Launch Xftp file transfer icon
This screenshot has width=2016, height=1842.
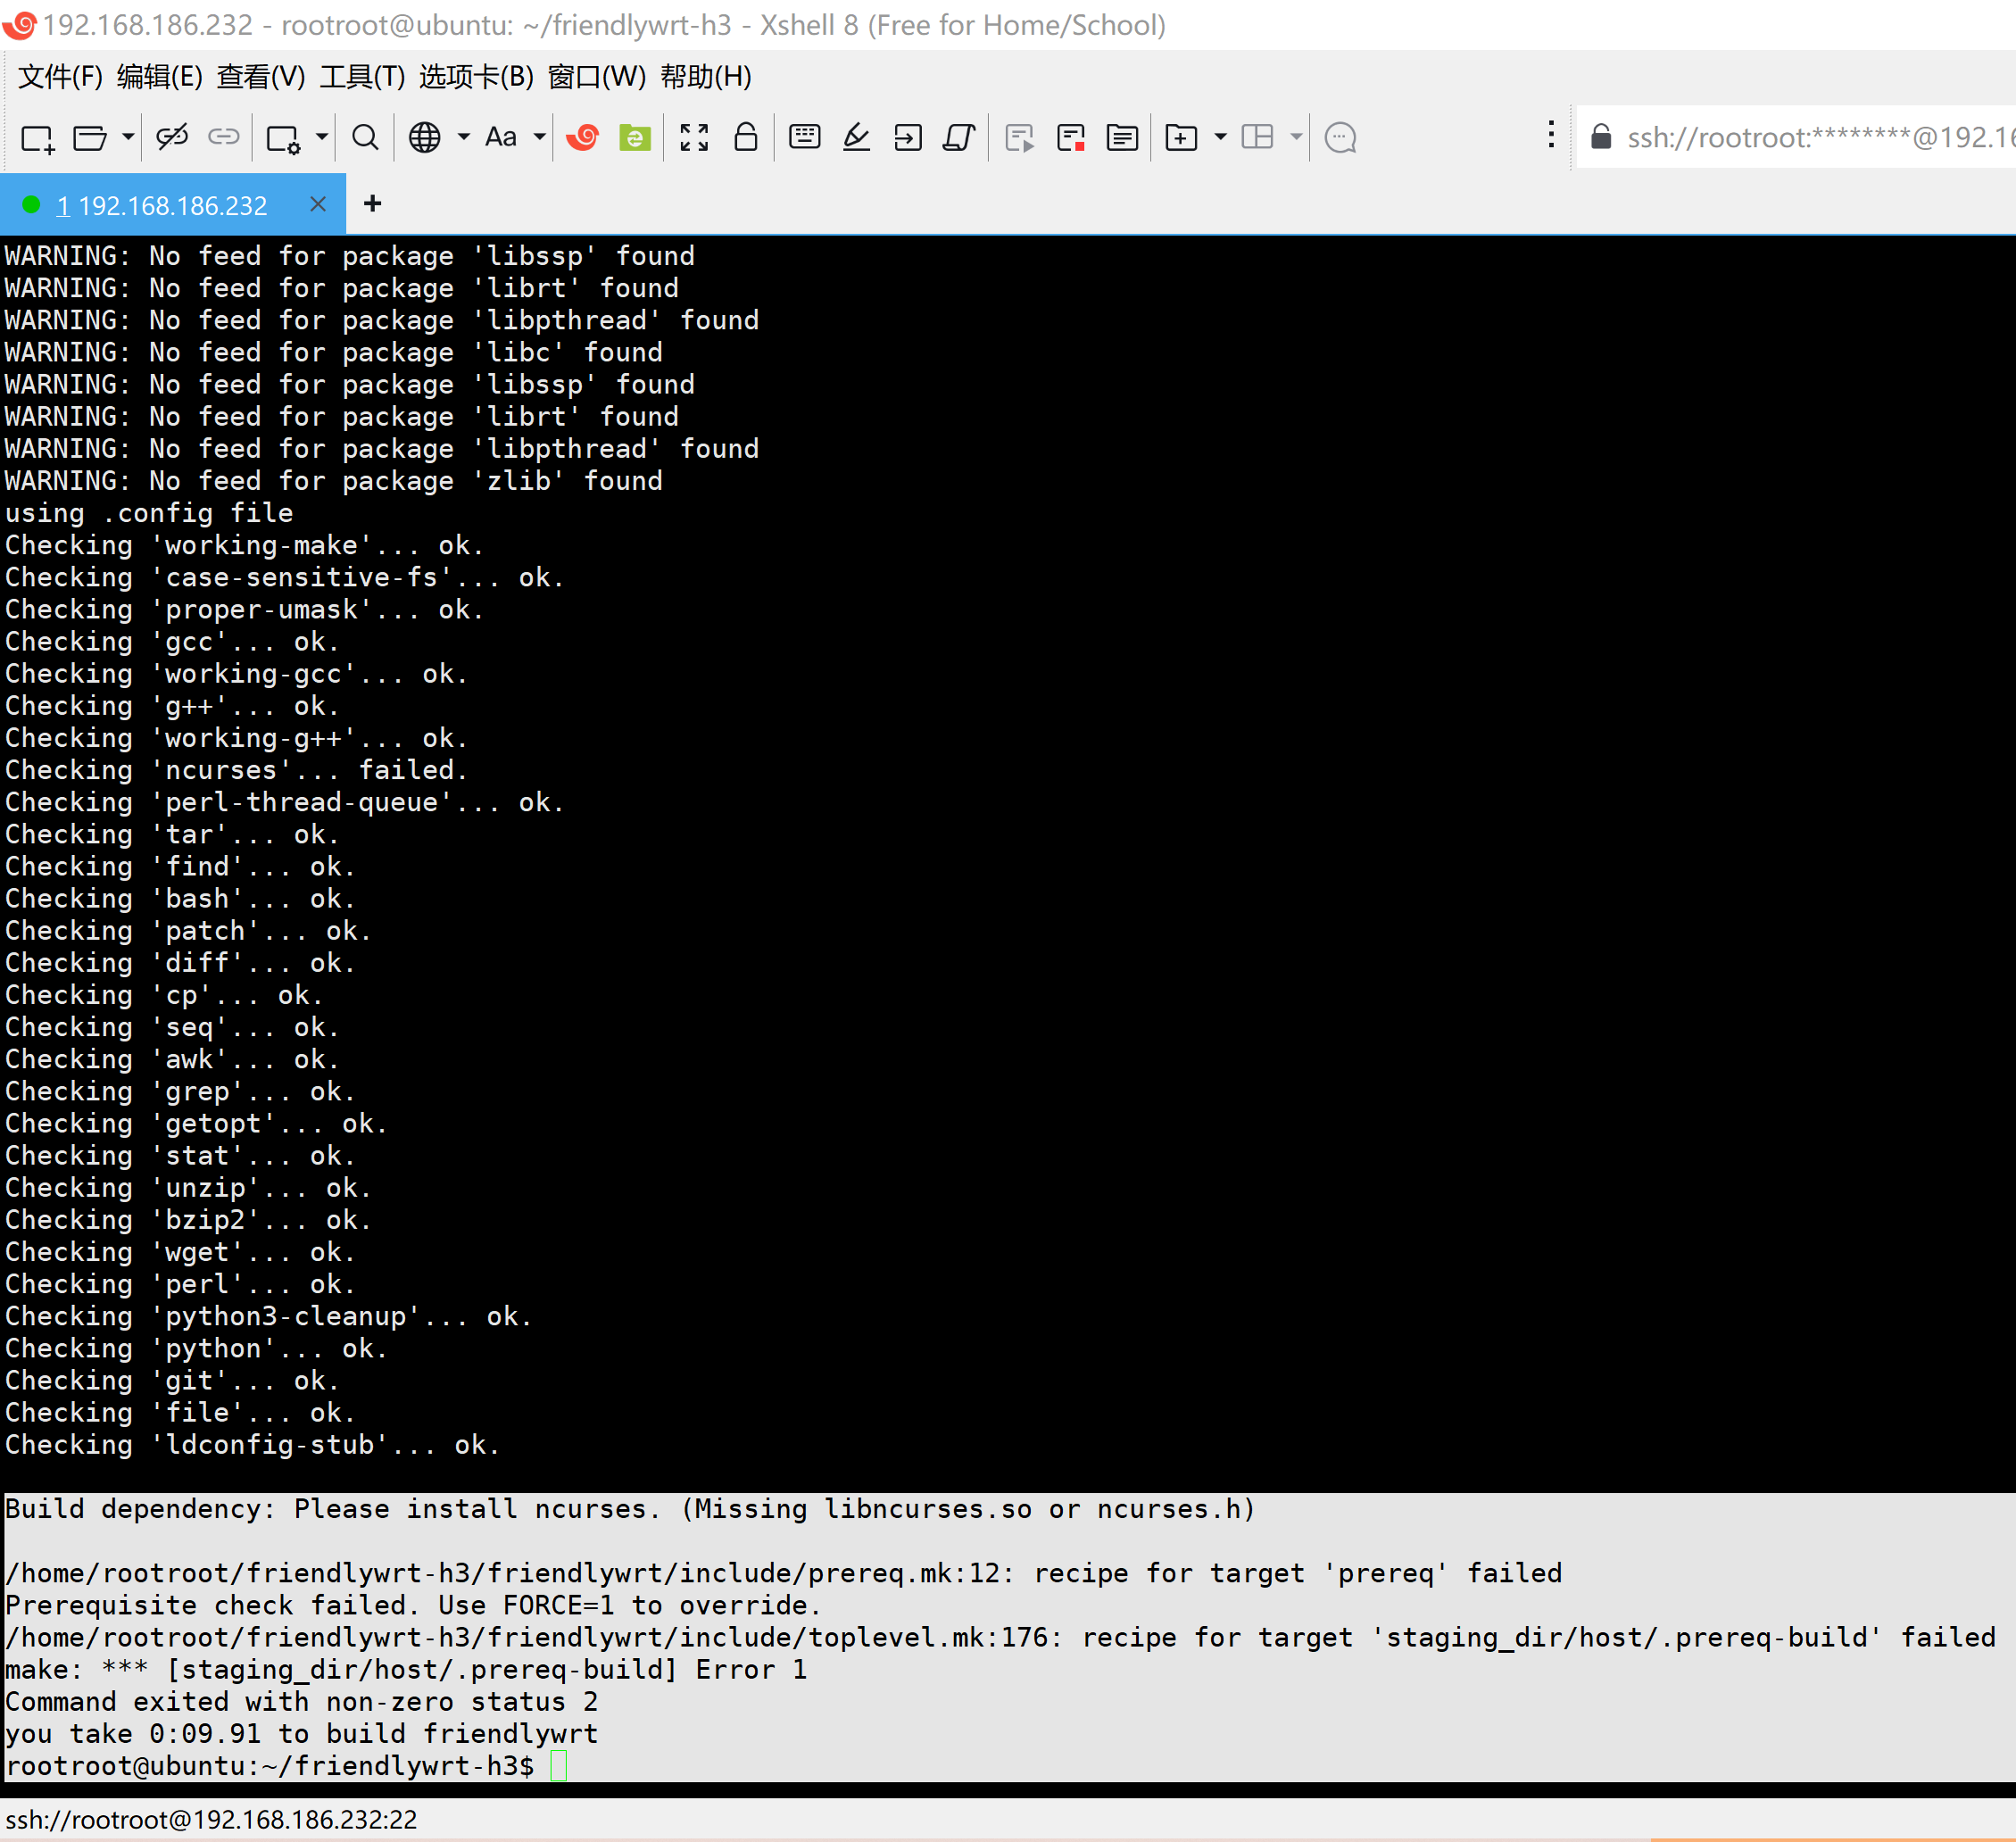635,137
